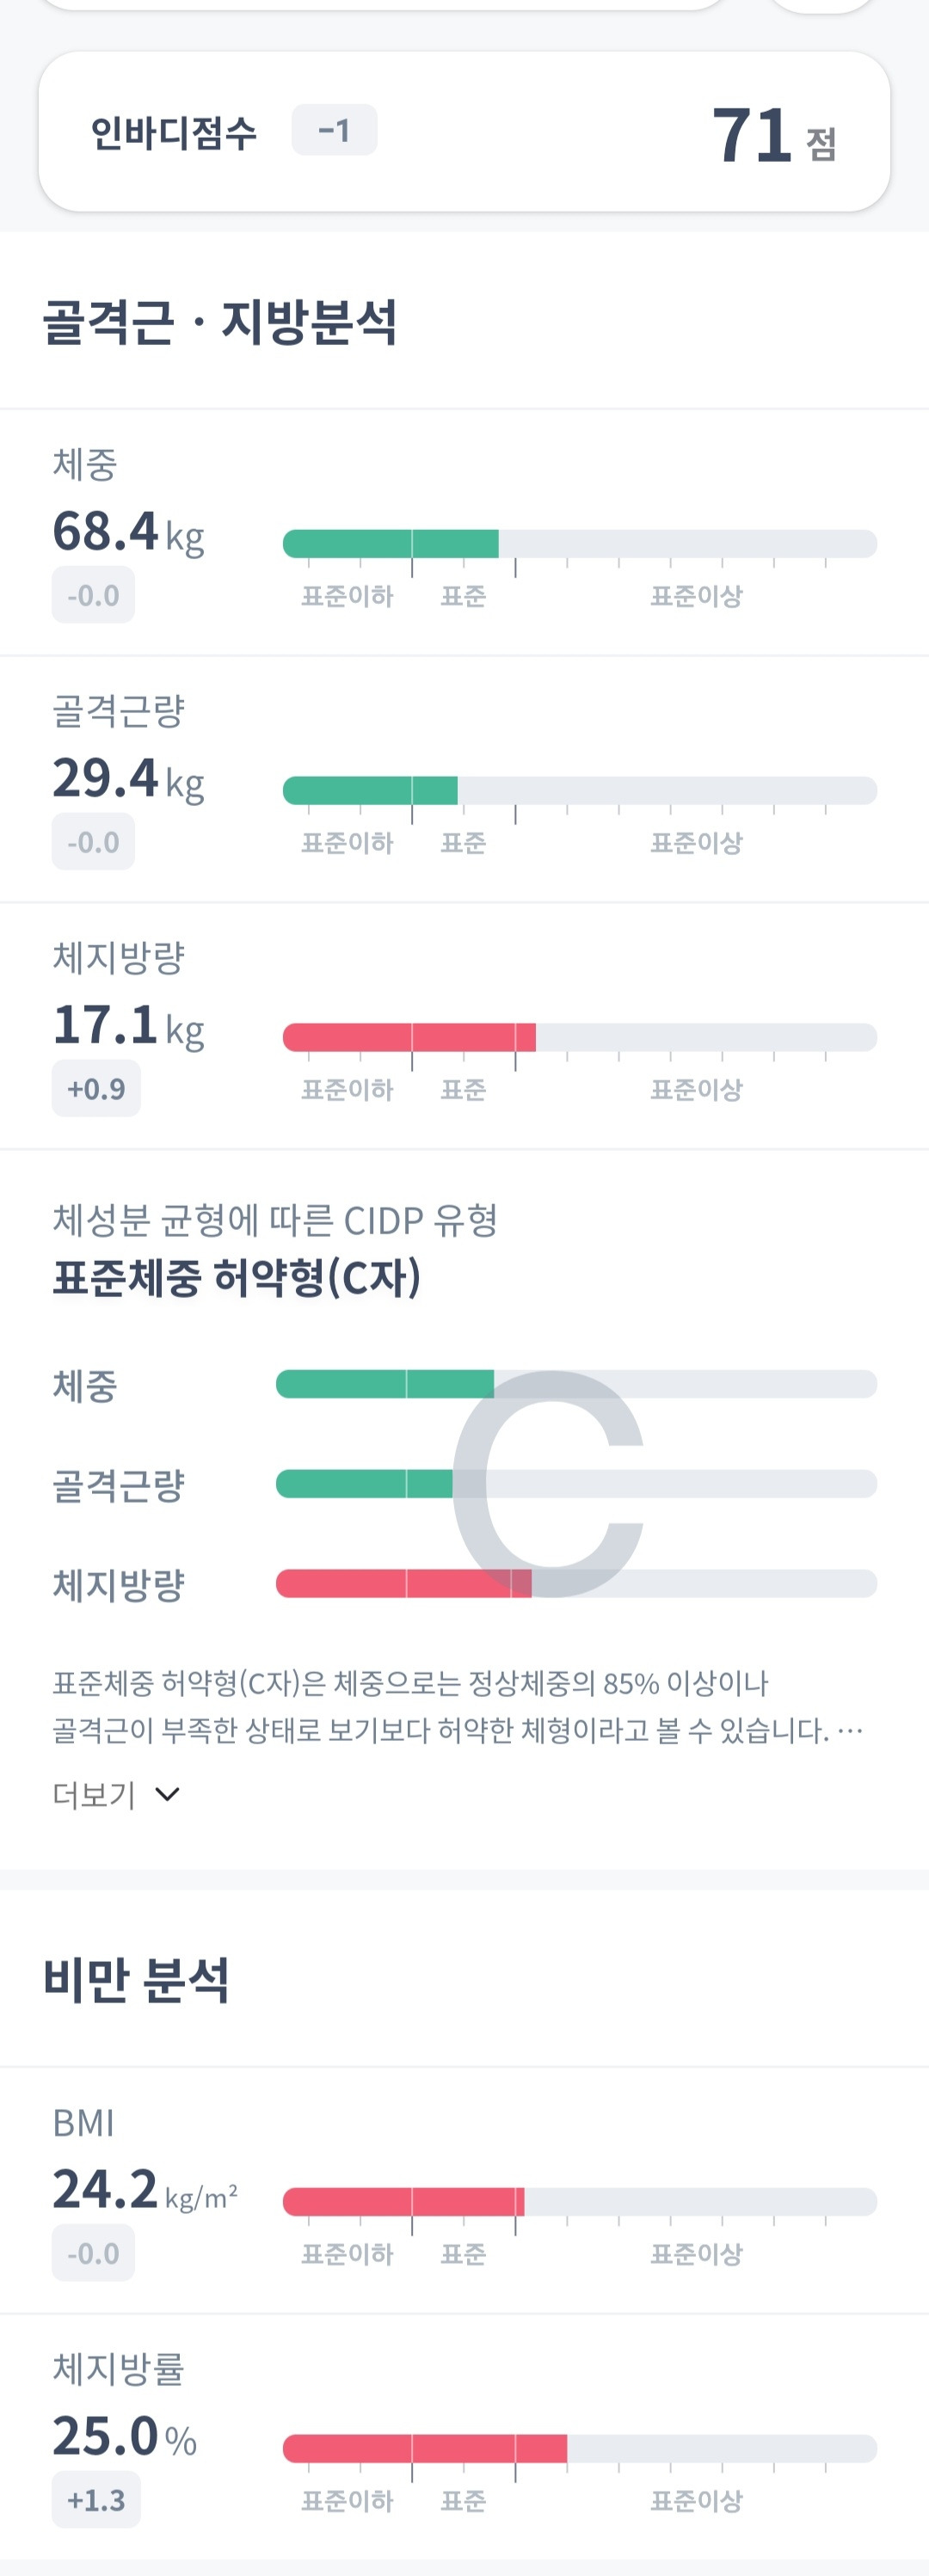Screen dimensions: 929x2576
Task: Select the red 17.1 kg 체지방량 gauge bar
Action: tap(409, 1037)
